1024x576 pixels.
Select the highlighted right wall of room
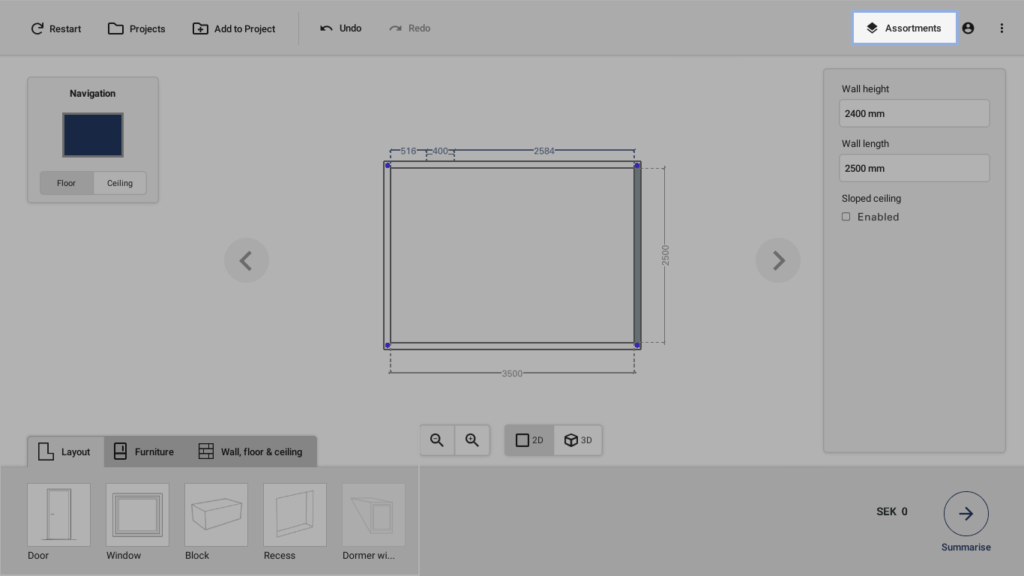[x=637, y=255]
